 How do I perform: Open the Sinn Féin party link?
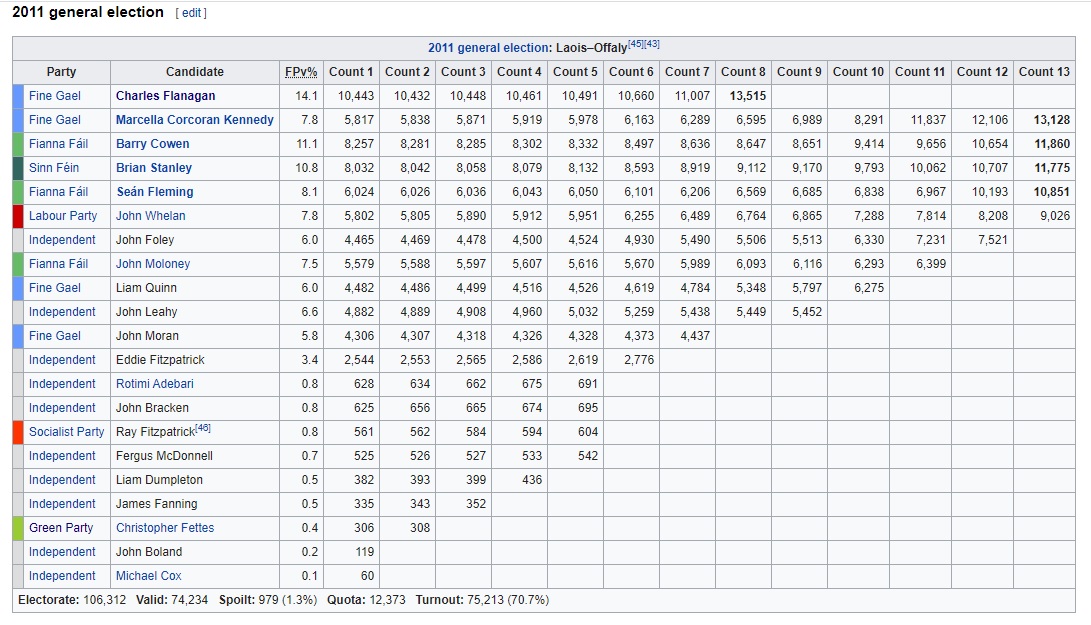click(x=54, y=168)
